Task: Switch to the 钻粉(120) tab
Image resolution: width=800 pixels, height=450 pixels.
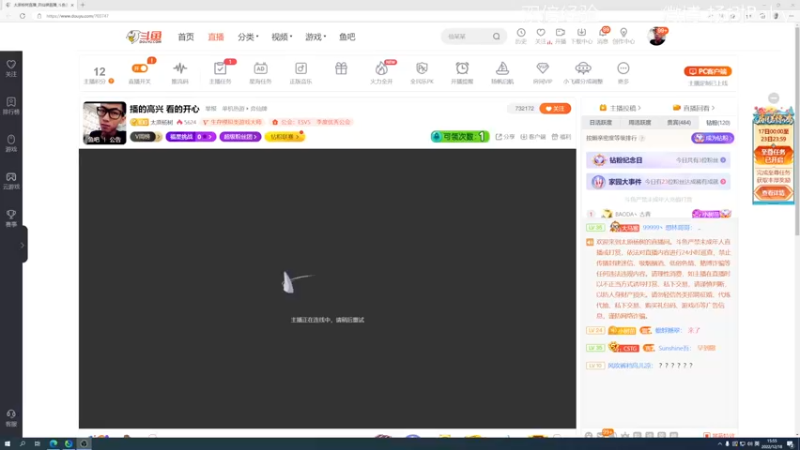Action: (717, 122)
